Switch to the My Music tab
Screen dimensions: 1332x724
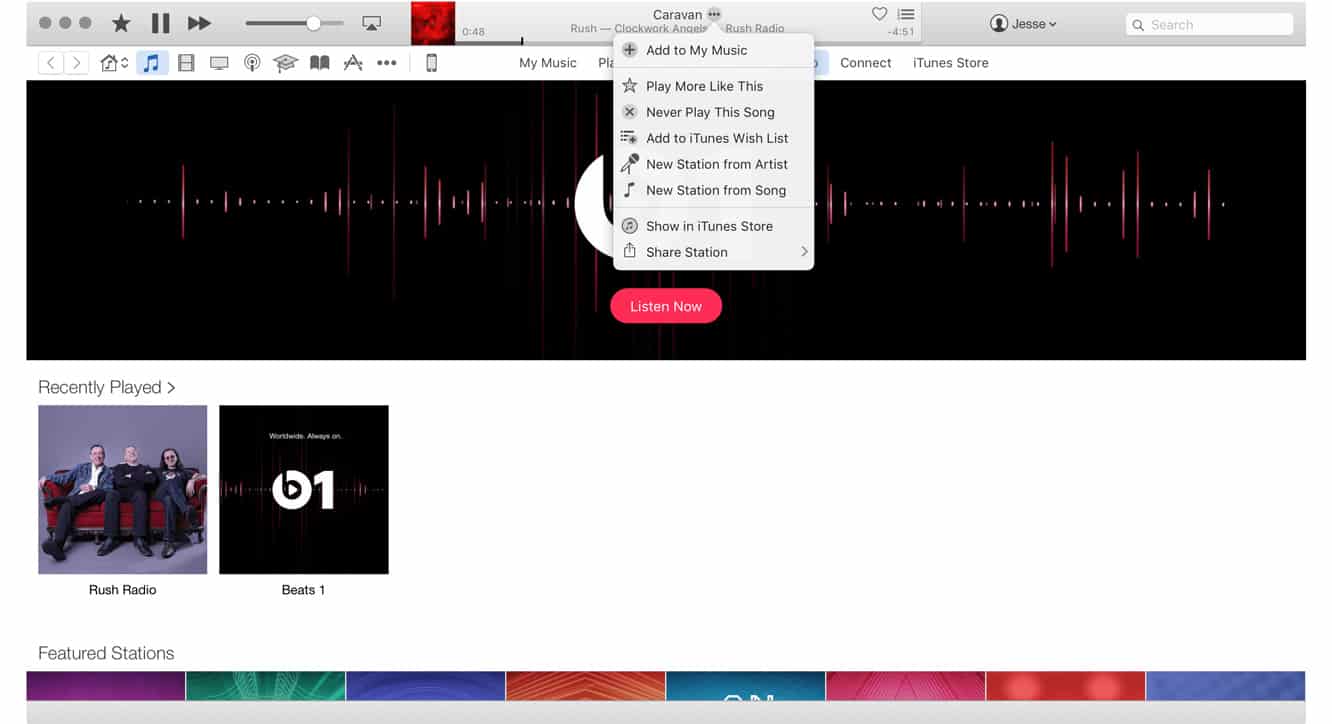coord(548,62)
